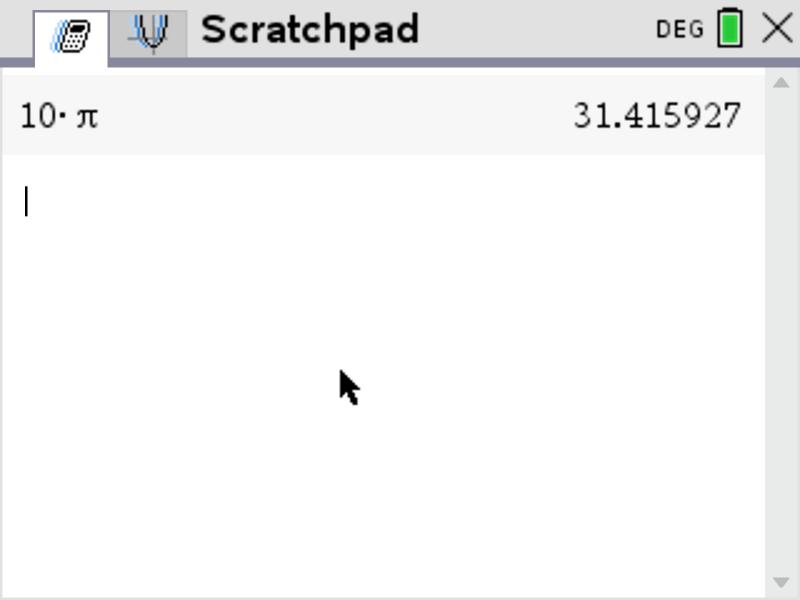Close the Scratchpad with the X
800x600 pixels.
tap(777, 28)
